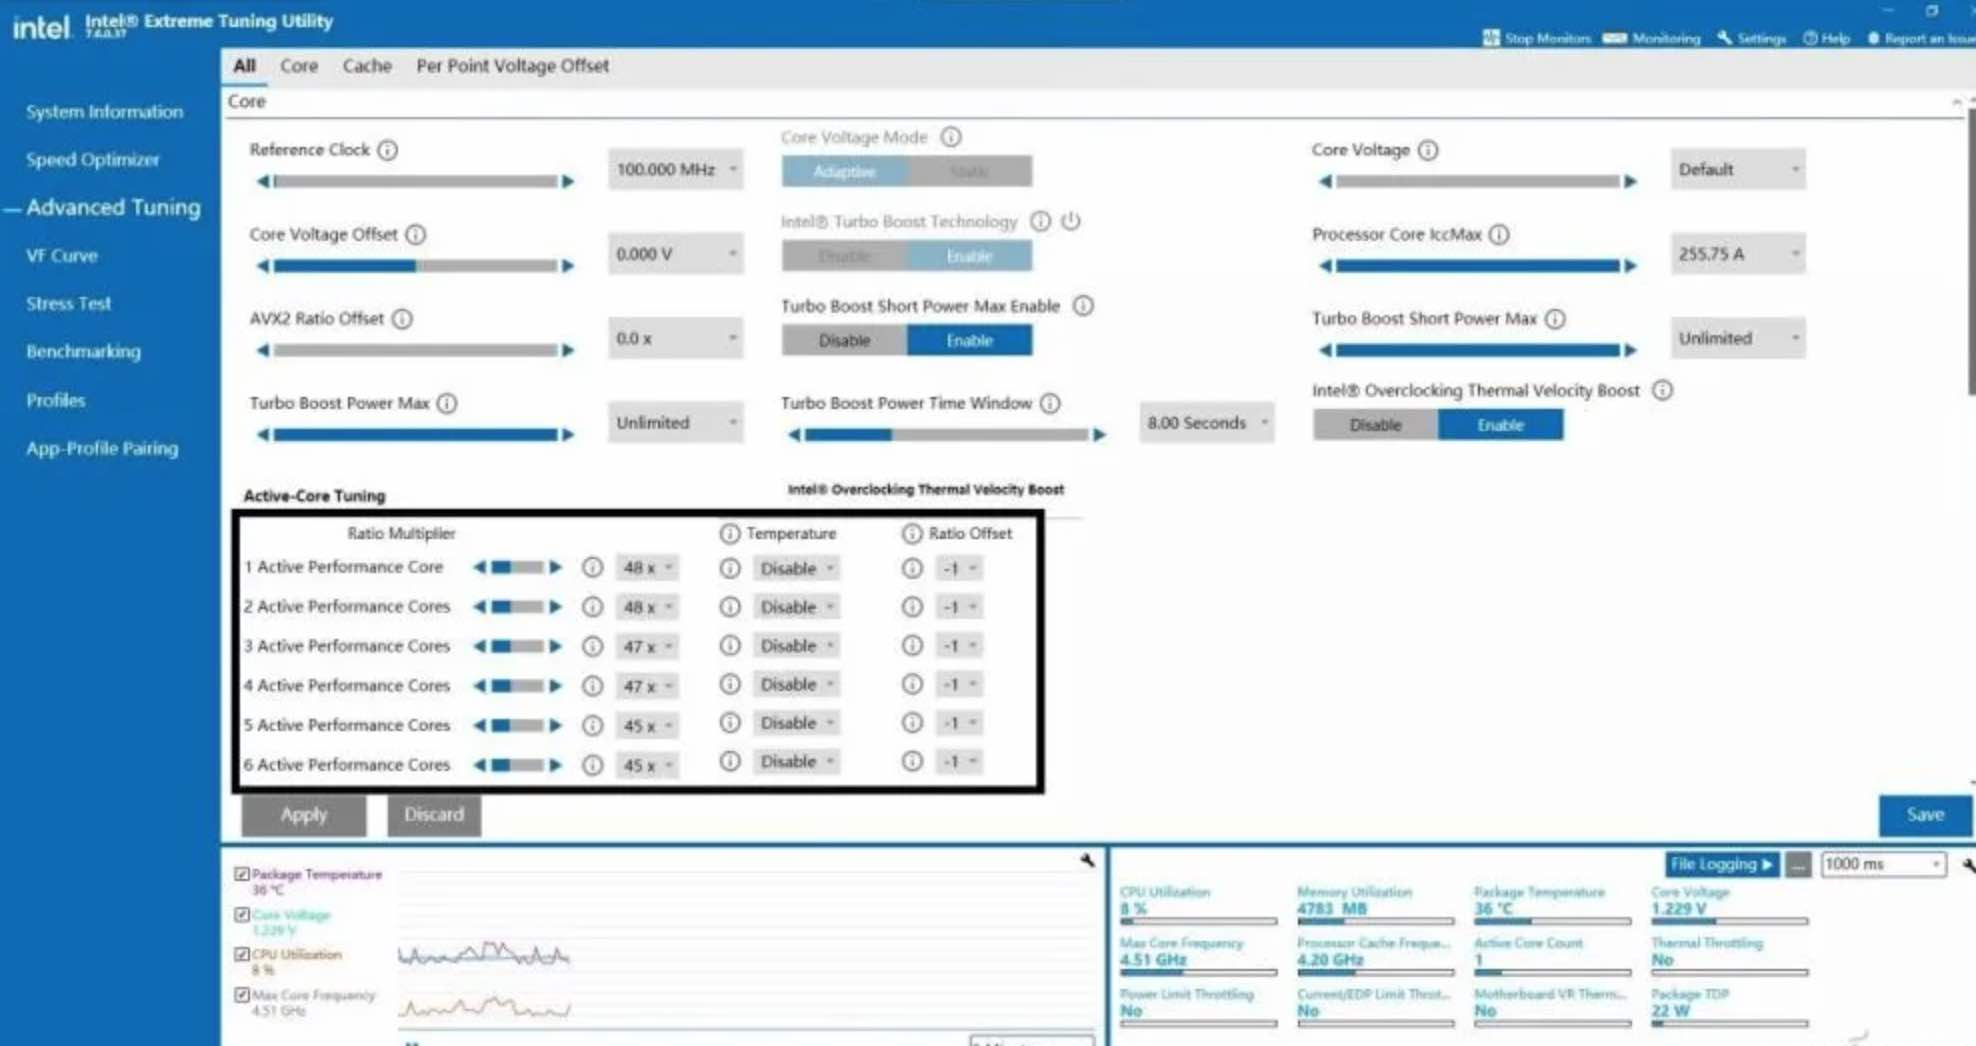Open temperature dropdown for 6 Active Performance Cores
The height and width of the screenshot is (1046, 1976).
[x=796, y=762]
